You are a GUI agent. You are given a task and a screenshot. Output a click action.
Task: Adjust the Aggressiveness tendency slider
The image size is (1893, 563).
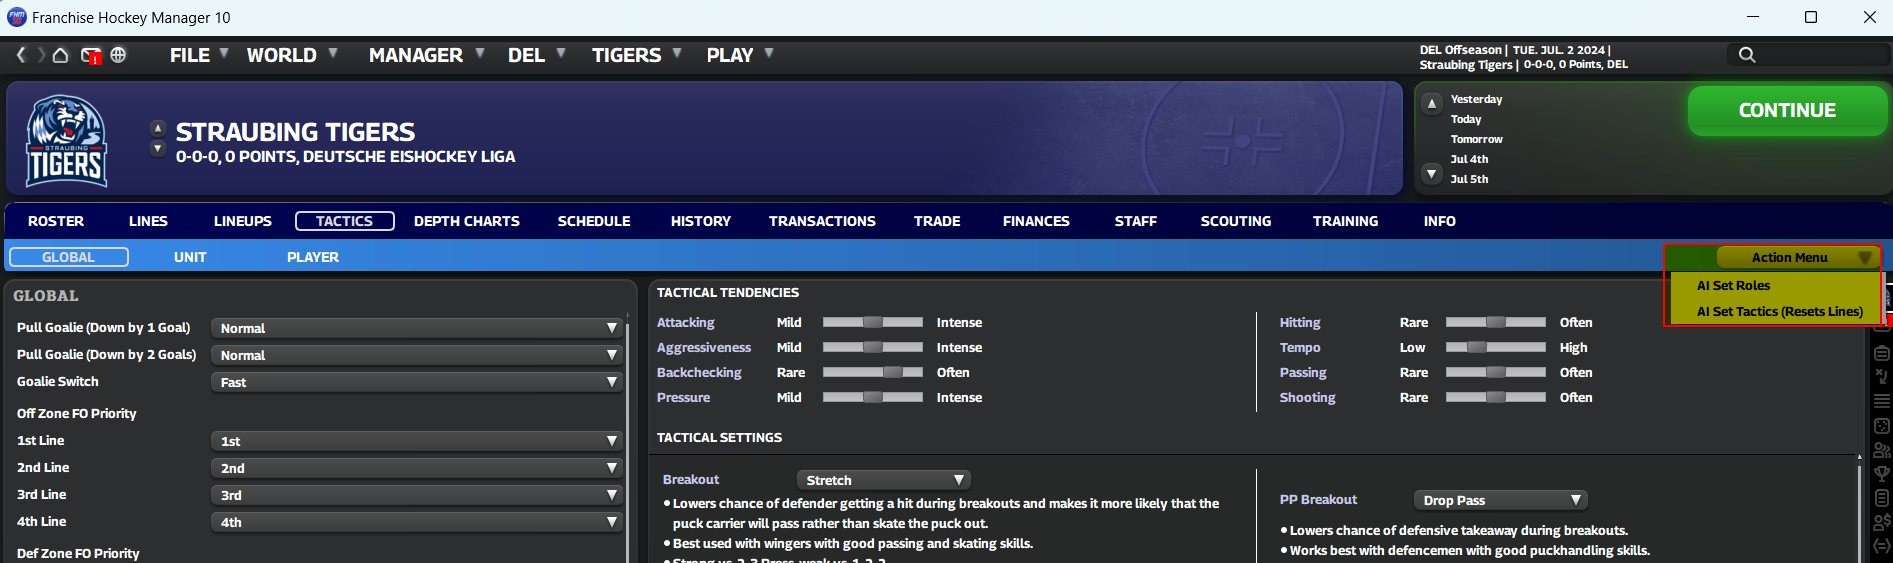pos(873,347)
